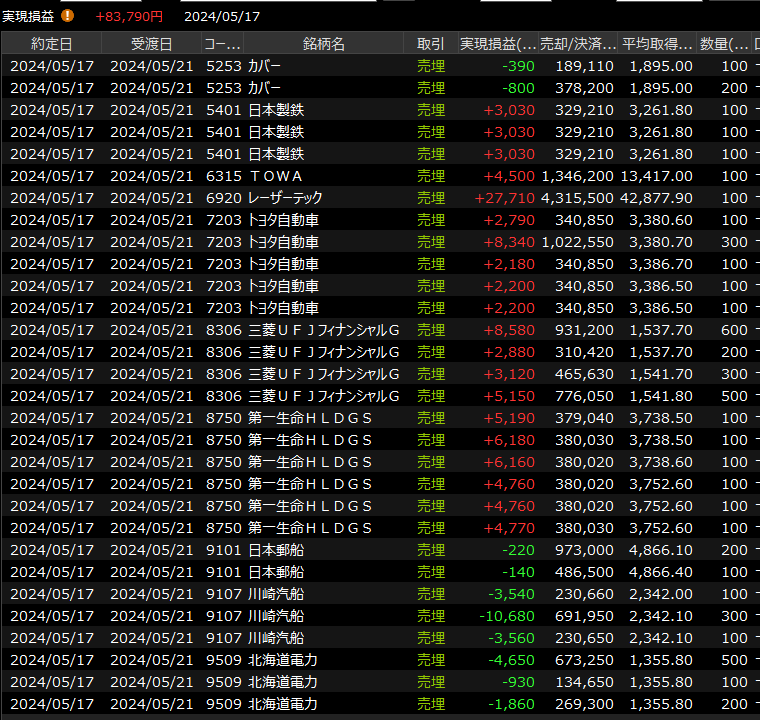Click the 平均取得 column header
This screenshot has width=760, height=720.
coord(657,44)
